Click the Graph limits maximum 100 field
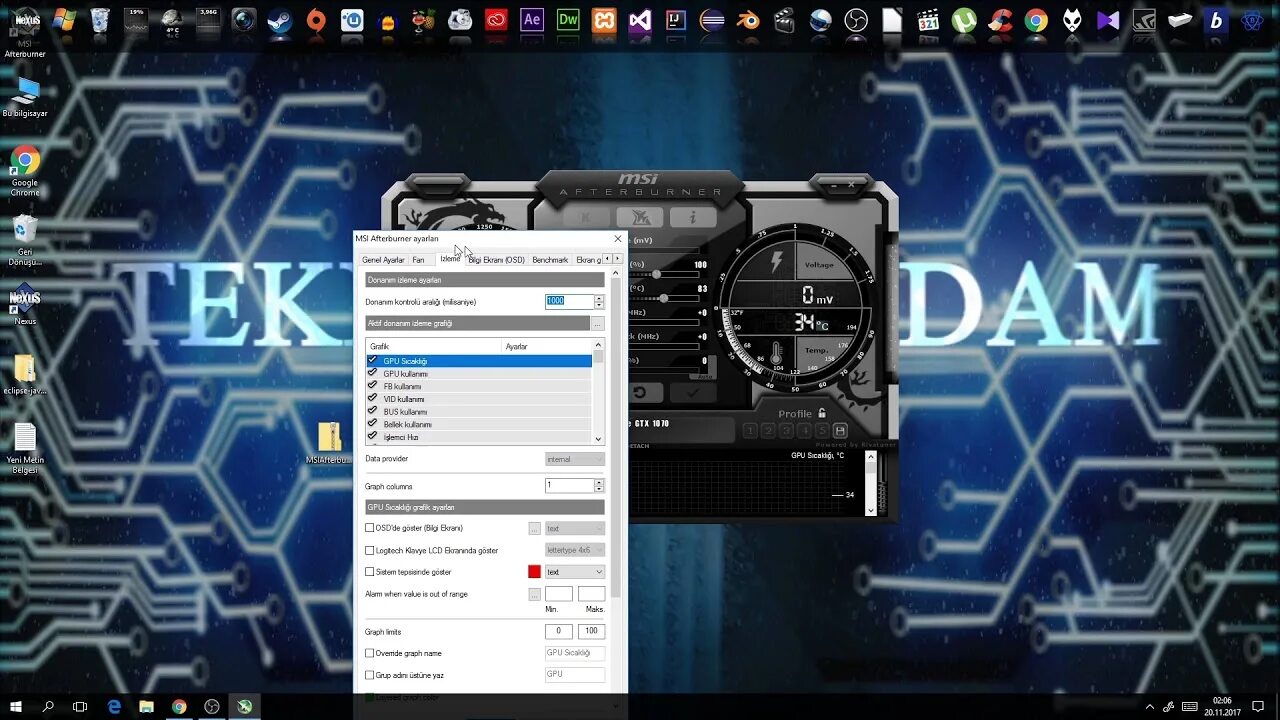The image size is (1280, 720). [591, 631]
